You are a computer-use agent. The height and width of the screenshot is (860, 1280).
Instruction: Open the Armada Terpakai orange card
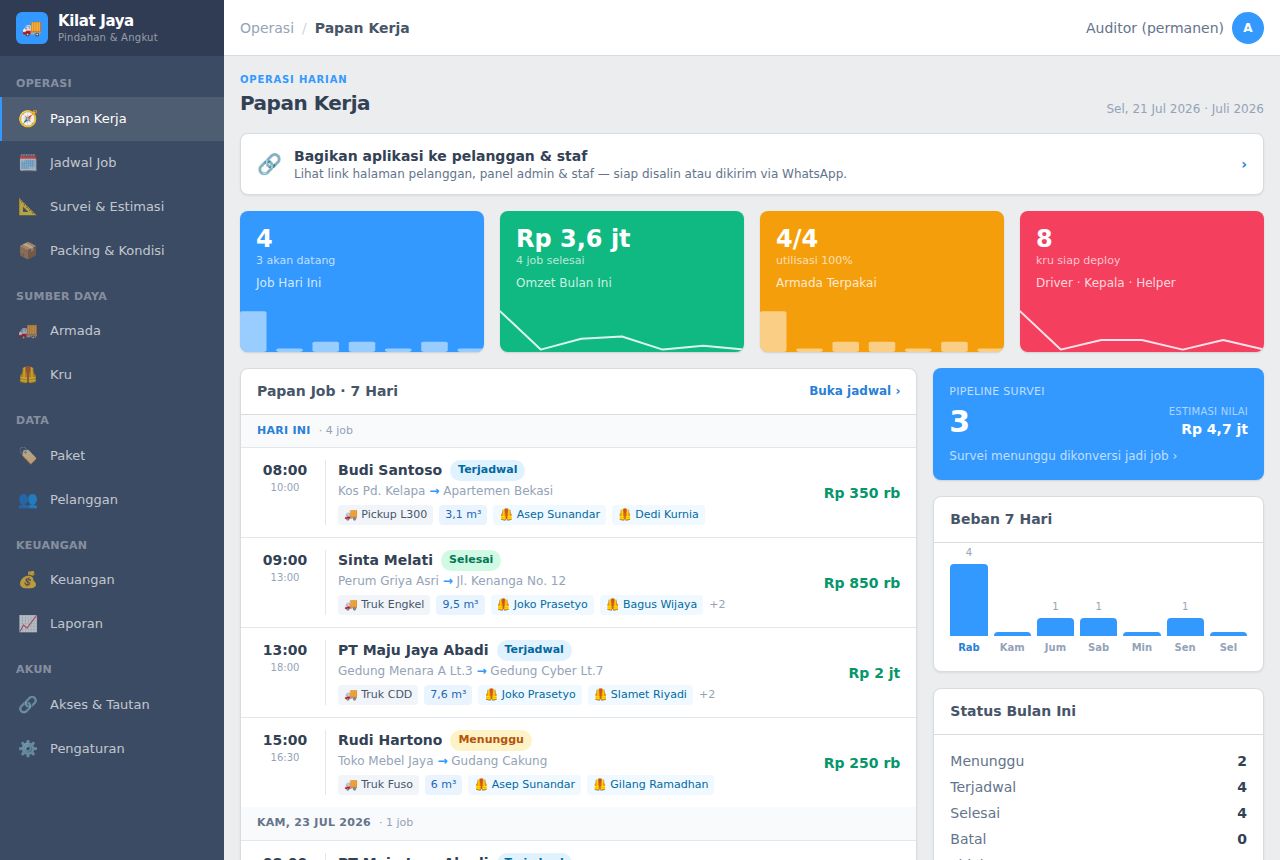[x=882, y=281]
